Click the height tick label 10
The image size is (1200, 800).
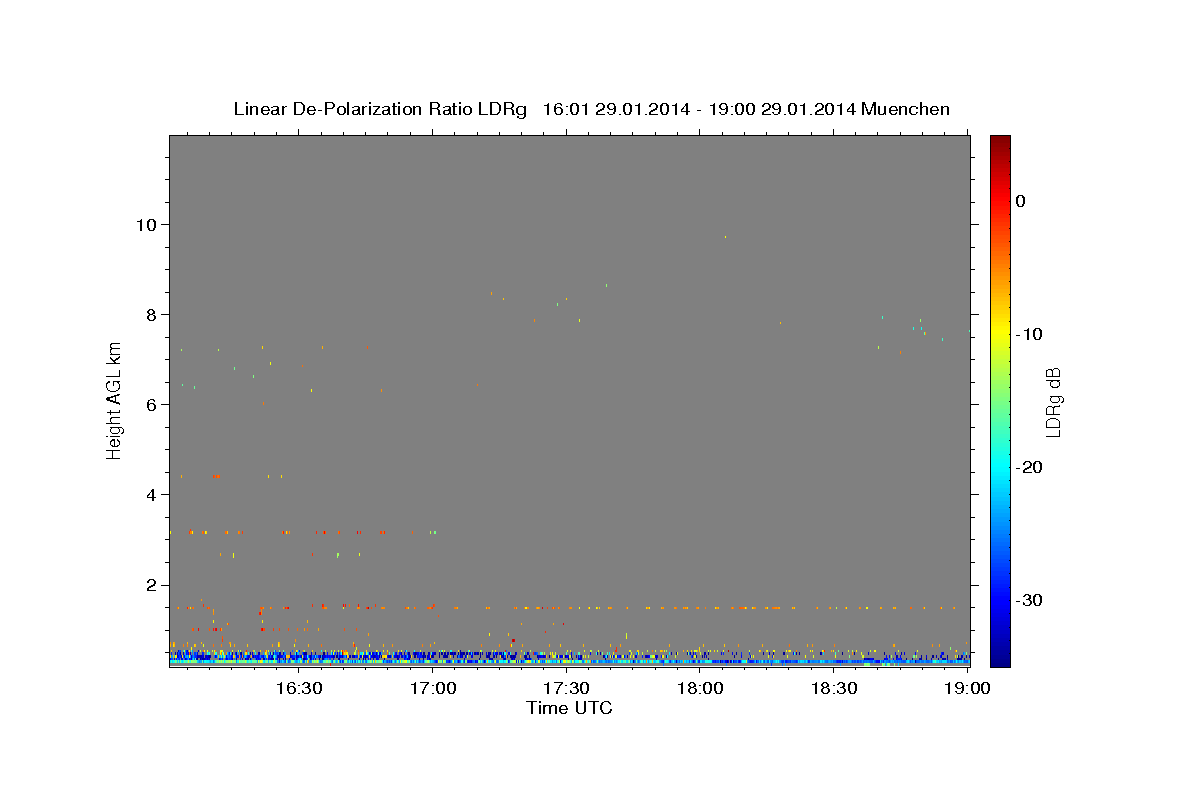(x=148, y=224)
